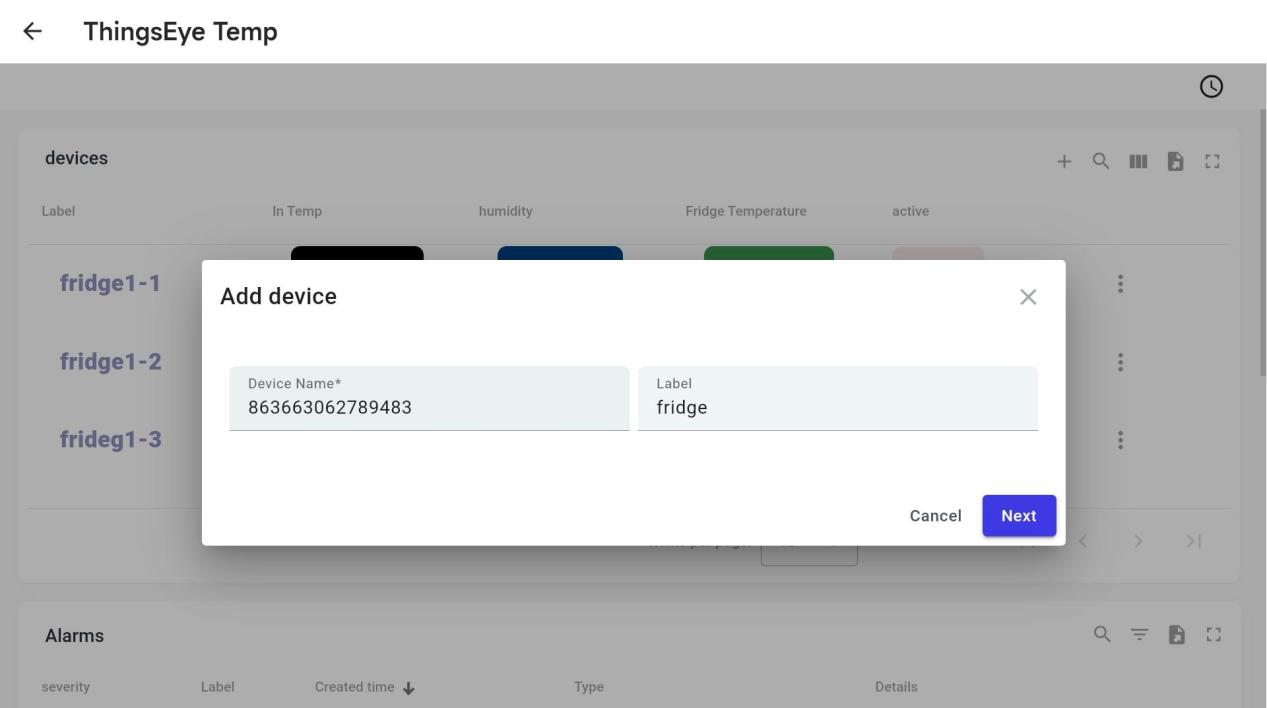Click the add device plus icon
The image size is (1267, 708).
(x=1064, y=161)
